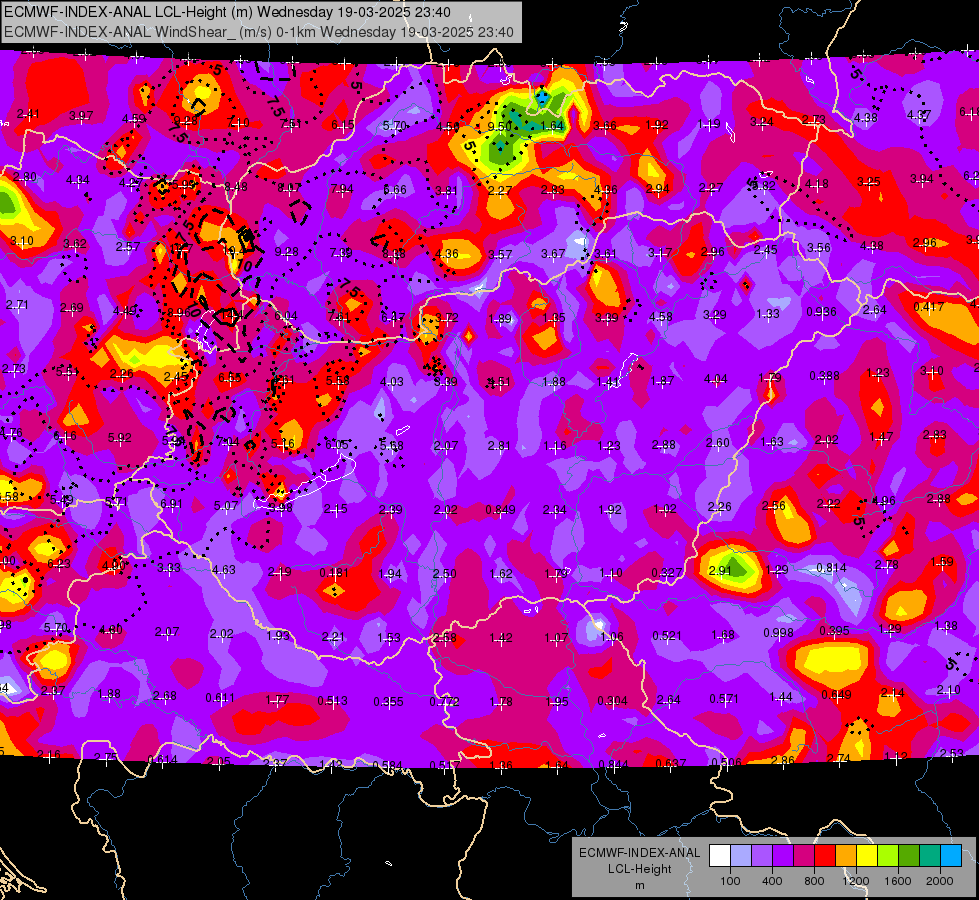The height and width of the screenshot is (900, 979).
Task: Click the wind shear value 0.355
Action: click(388, 702)
